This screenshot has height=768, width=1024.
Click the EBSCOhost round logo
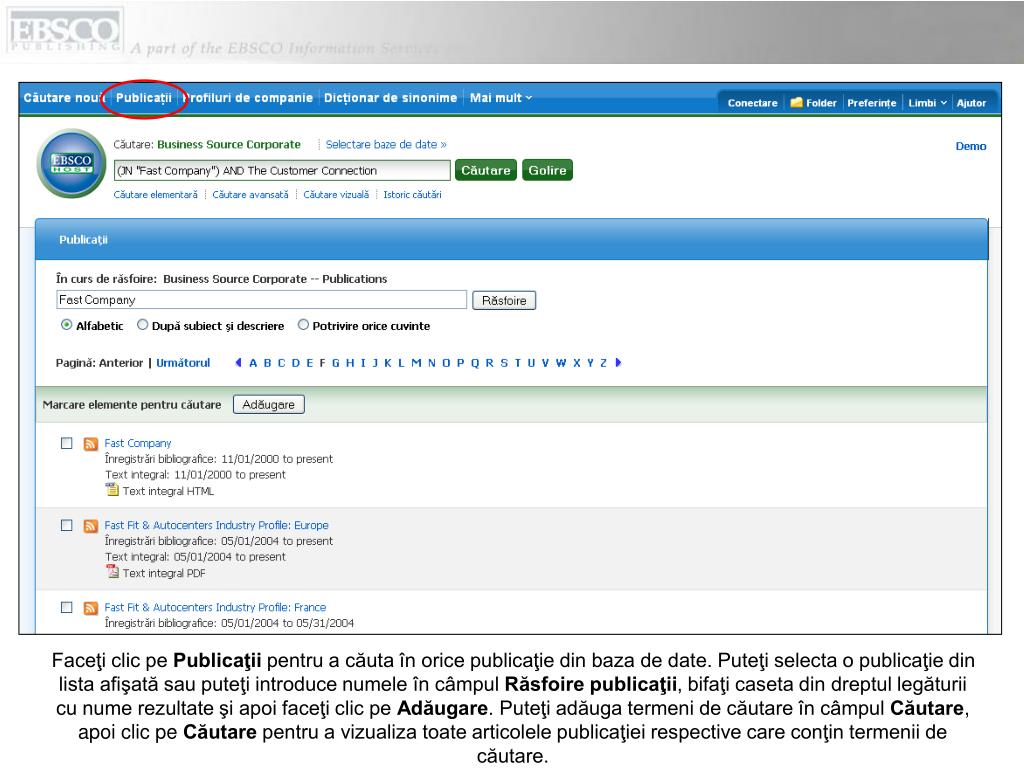71,163
